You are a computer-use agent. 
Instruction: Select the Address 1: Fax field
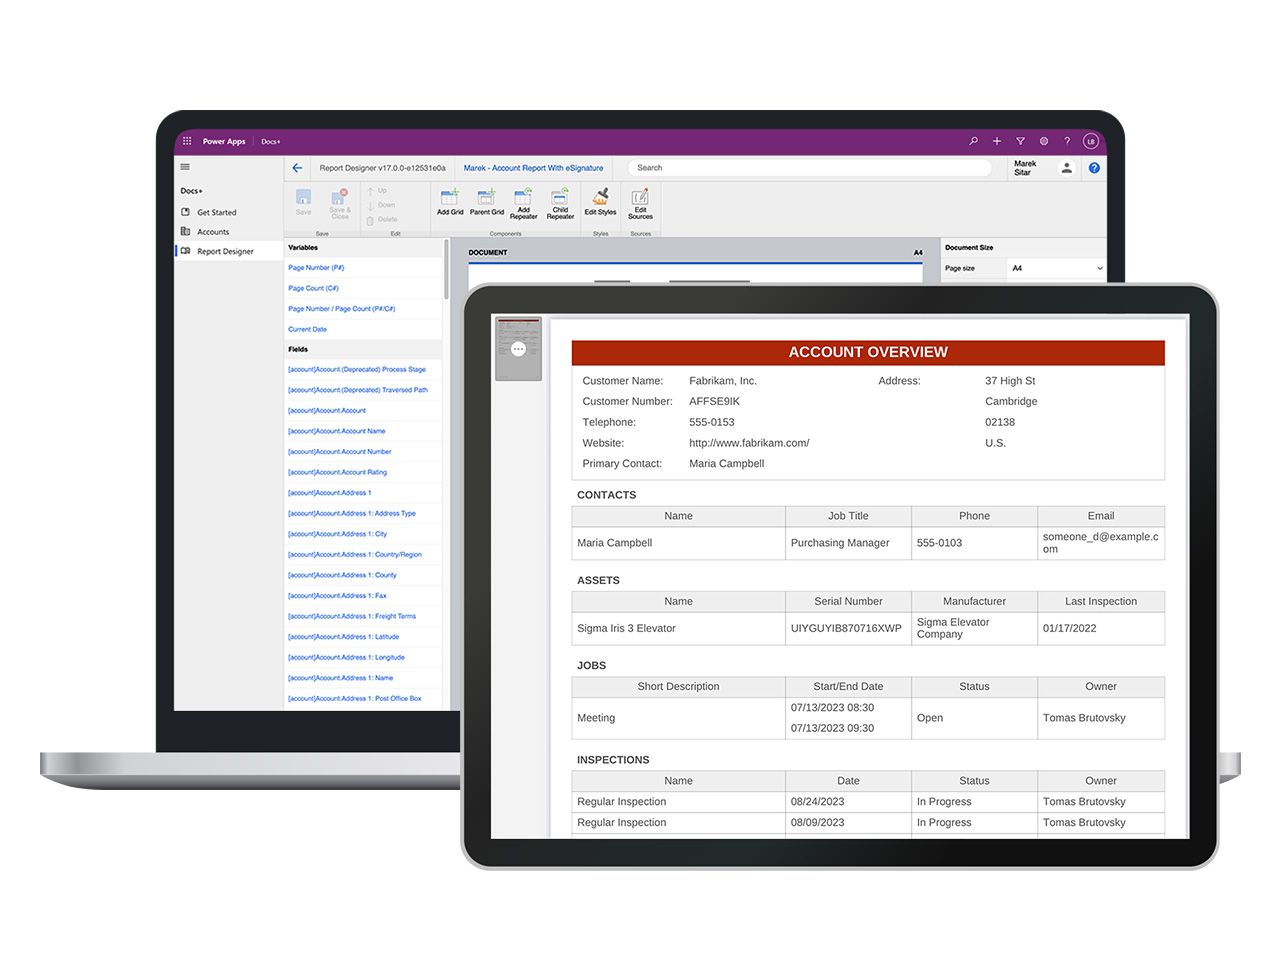click(x=337, y=596)
